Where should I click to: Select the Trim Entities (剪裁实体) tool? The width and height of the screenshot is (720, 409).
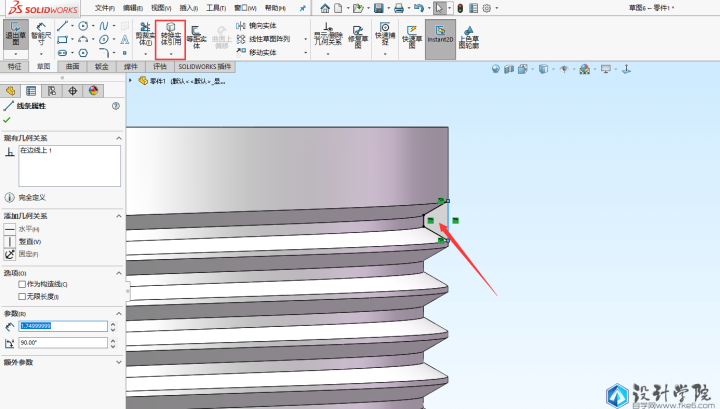pyautogui.click(x=145, y=37)
